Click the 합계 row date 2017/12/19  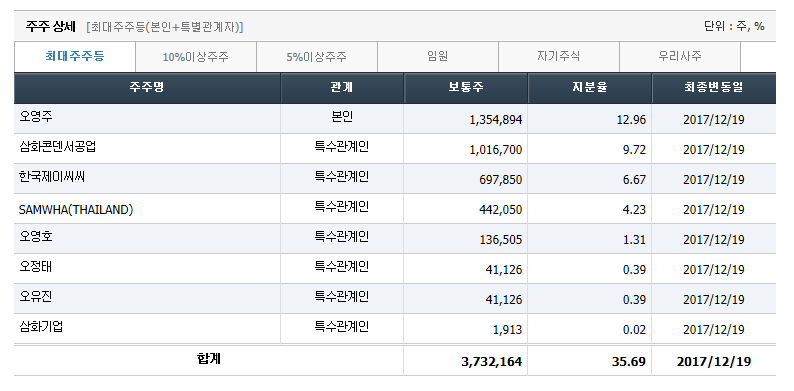(x=713, y=362)
